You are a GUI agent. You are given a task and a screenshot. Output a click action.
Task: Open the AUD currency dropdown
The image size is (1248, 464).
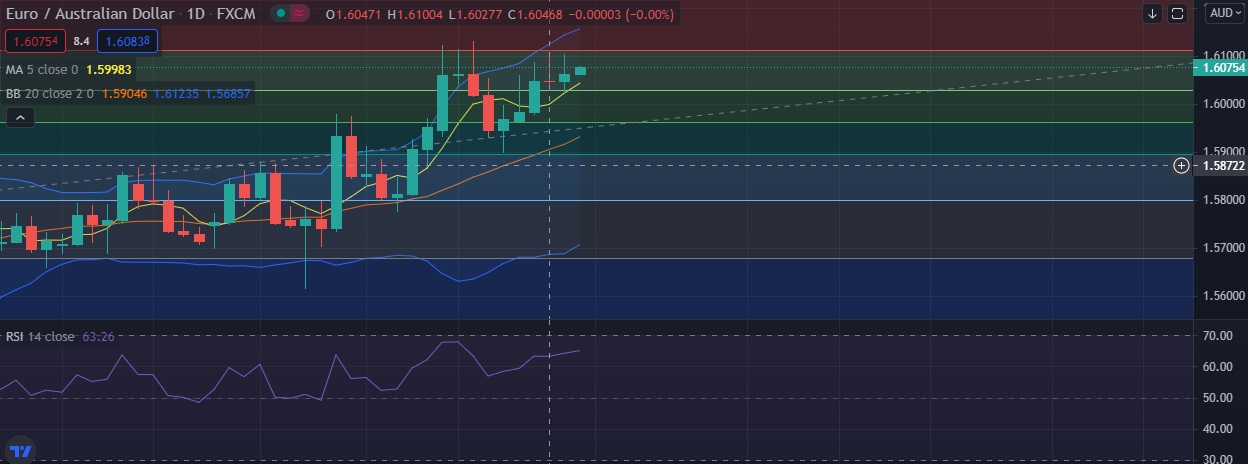[x=1225, y=13]
